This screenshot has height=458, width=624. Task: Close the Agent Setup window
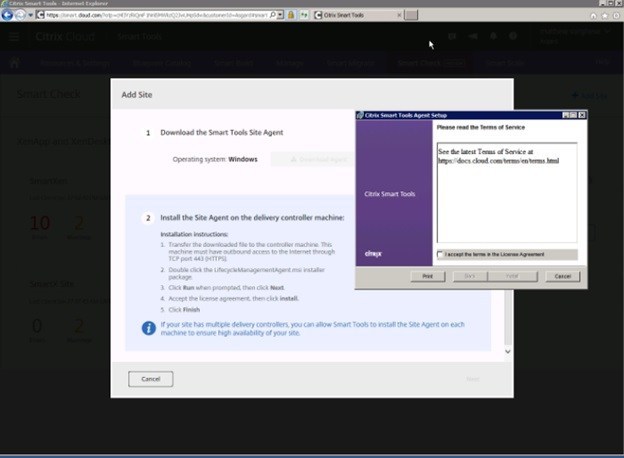(x=582, y=115)
